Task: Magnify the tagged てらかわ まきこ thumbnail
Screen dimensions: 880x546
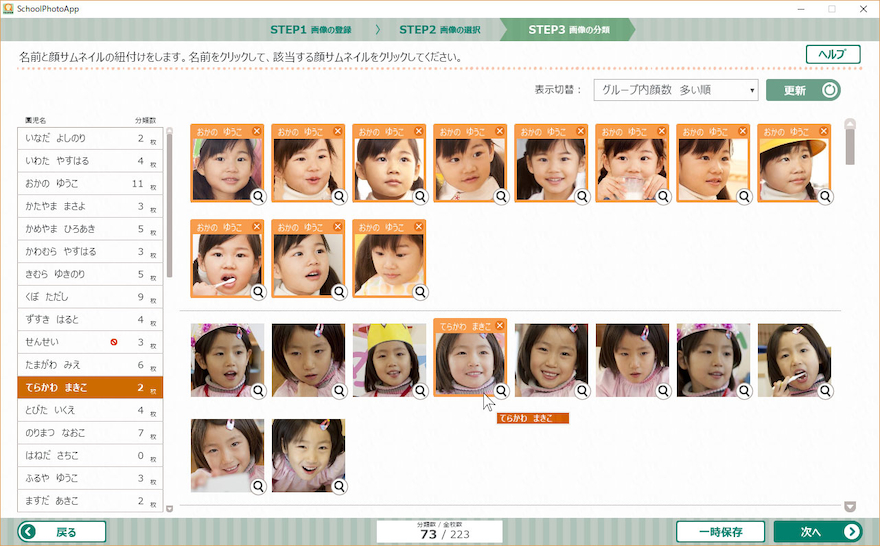Action: pyautogui.click(x=501, y=391)
